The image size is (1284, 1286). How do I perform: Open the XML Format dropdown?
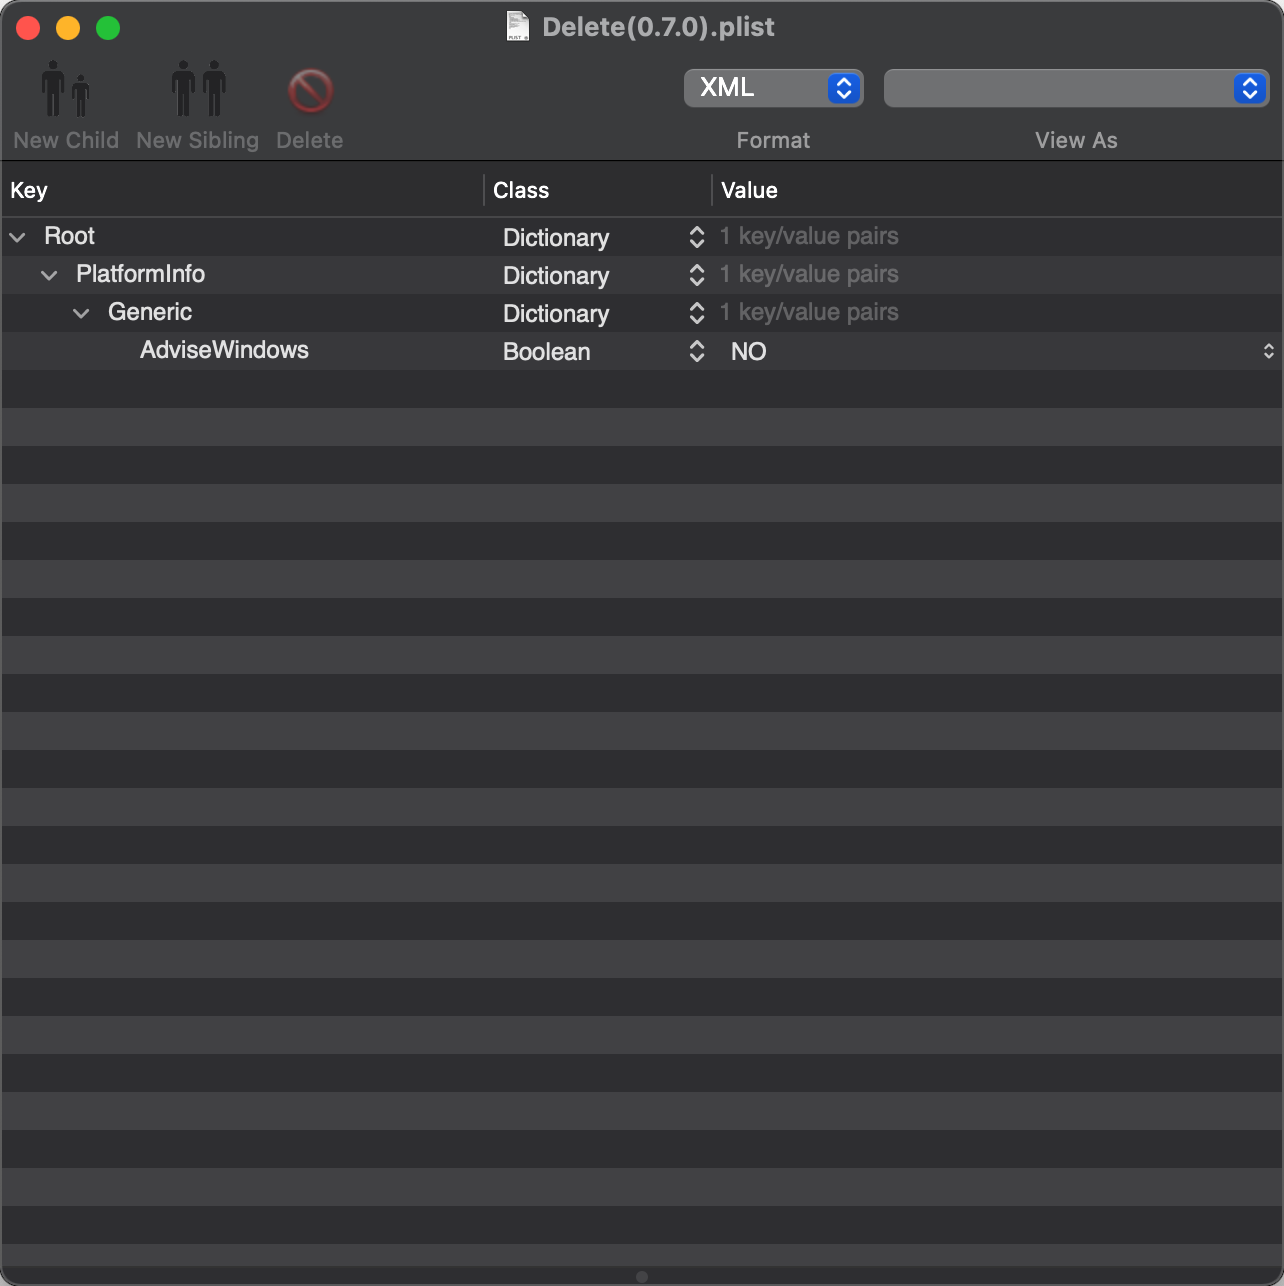[x=773, y=88]
